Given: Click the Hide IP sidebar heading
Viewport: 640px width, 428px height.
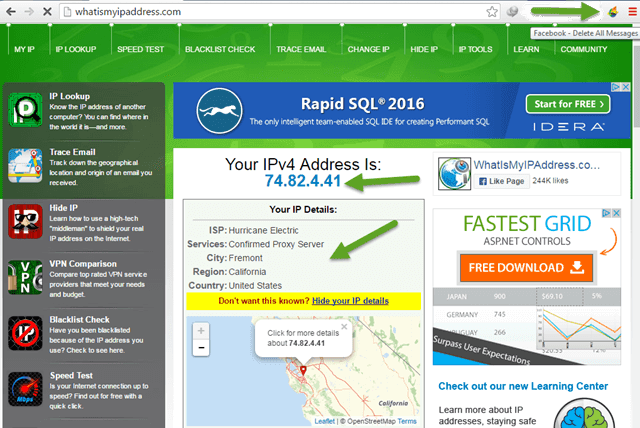Looking at the screenshot, I should click(x=63, y=208).
